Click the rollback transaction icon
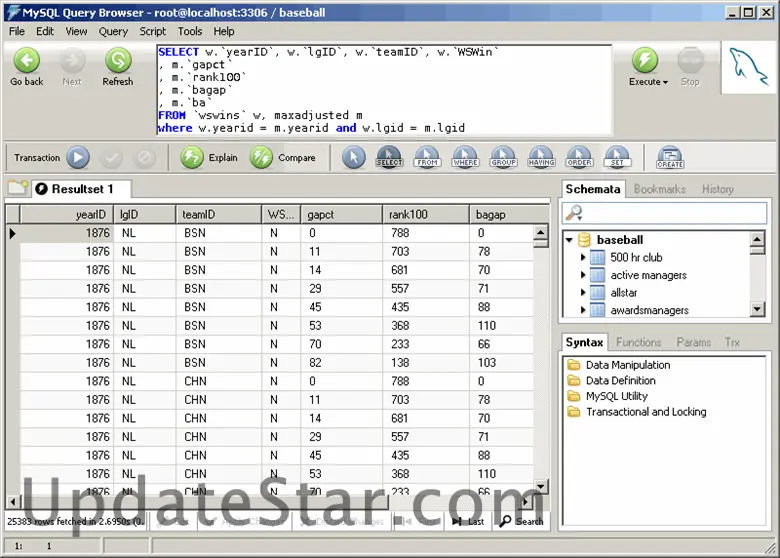The image size is (780, 558). tap(144, 158)
